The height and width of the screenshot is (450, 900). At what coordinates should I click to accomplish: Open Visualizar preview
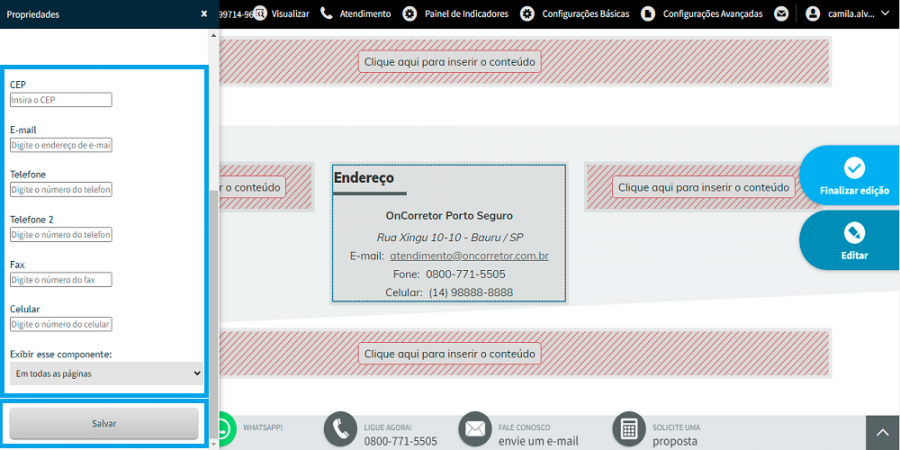290,14
